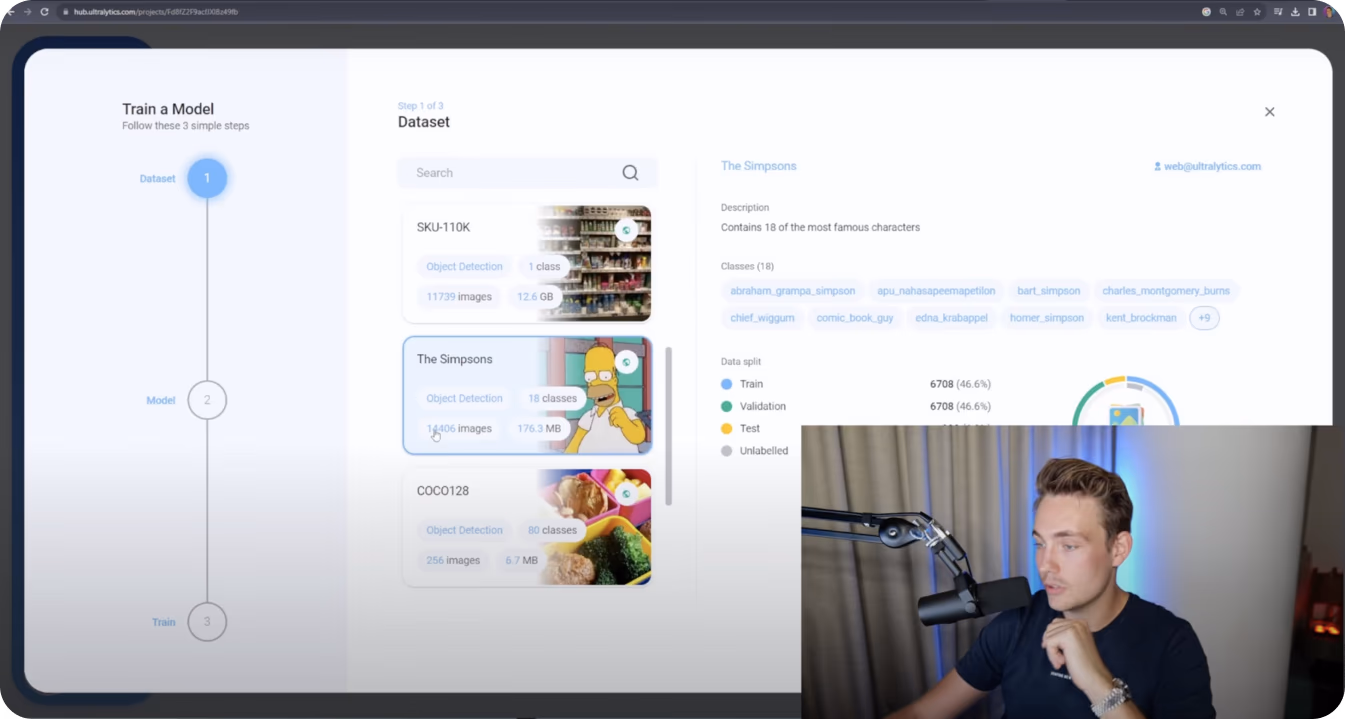Click the 12.6 GB size tag
Viewport: 1345px width, 719px height.
pyautogui.click(x=535, y=297)
